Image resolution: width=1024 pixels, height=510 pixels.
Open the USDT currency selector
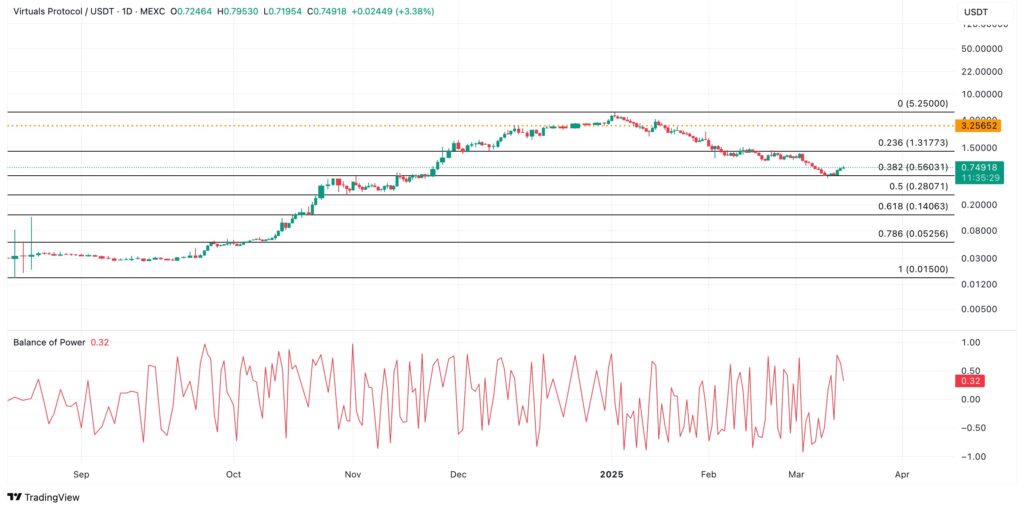click(976, 12)
